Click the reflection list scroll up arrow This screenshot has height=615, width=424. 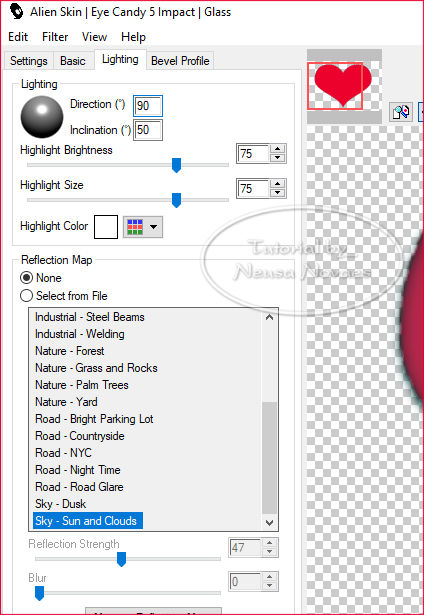point(269,317)
